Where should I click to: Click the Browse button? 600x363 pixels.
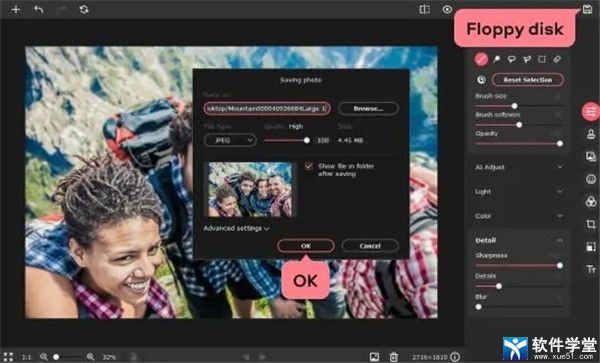368,109
